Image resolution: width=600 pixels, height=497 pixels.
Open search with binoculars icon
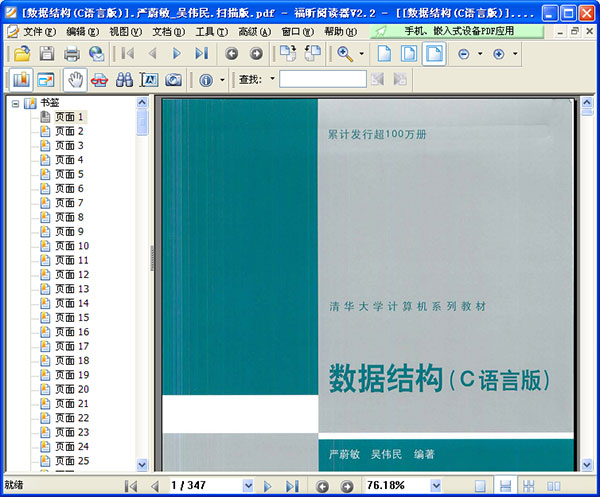(124, 80)
